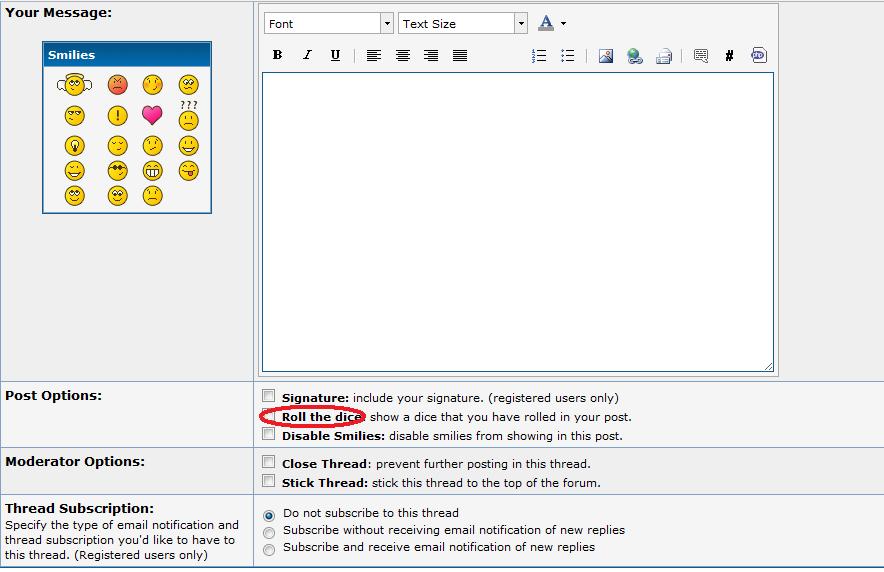Screen dimensions: 884x572
Task: Open the Font dropdown
Action: tap(386, 24)
